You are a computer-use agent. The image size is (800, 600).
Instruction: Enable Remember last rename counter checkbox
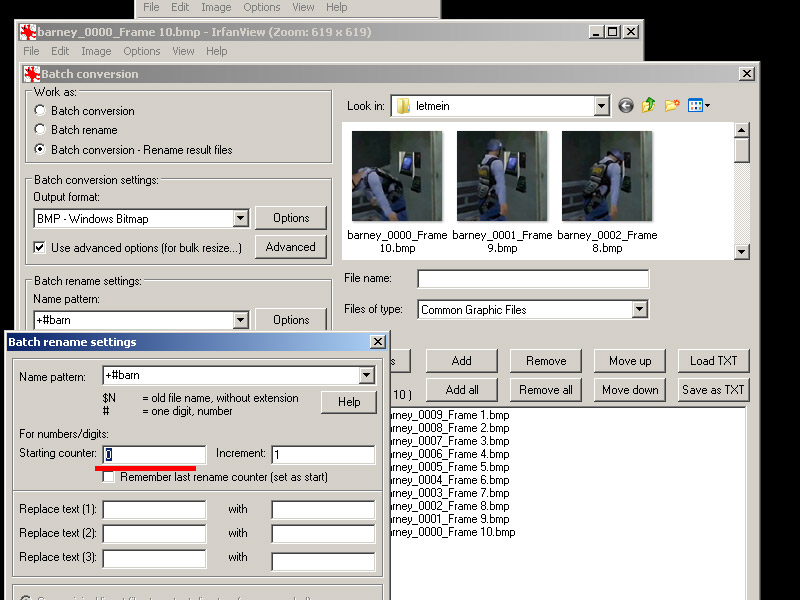(108, 477)
